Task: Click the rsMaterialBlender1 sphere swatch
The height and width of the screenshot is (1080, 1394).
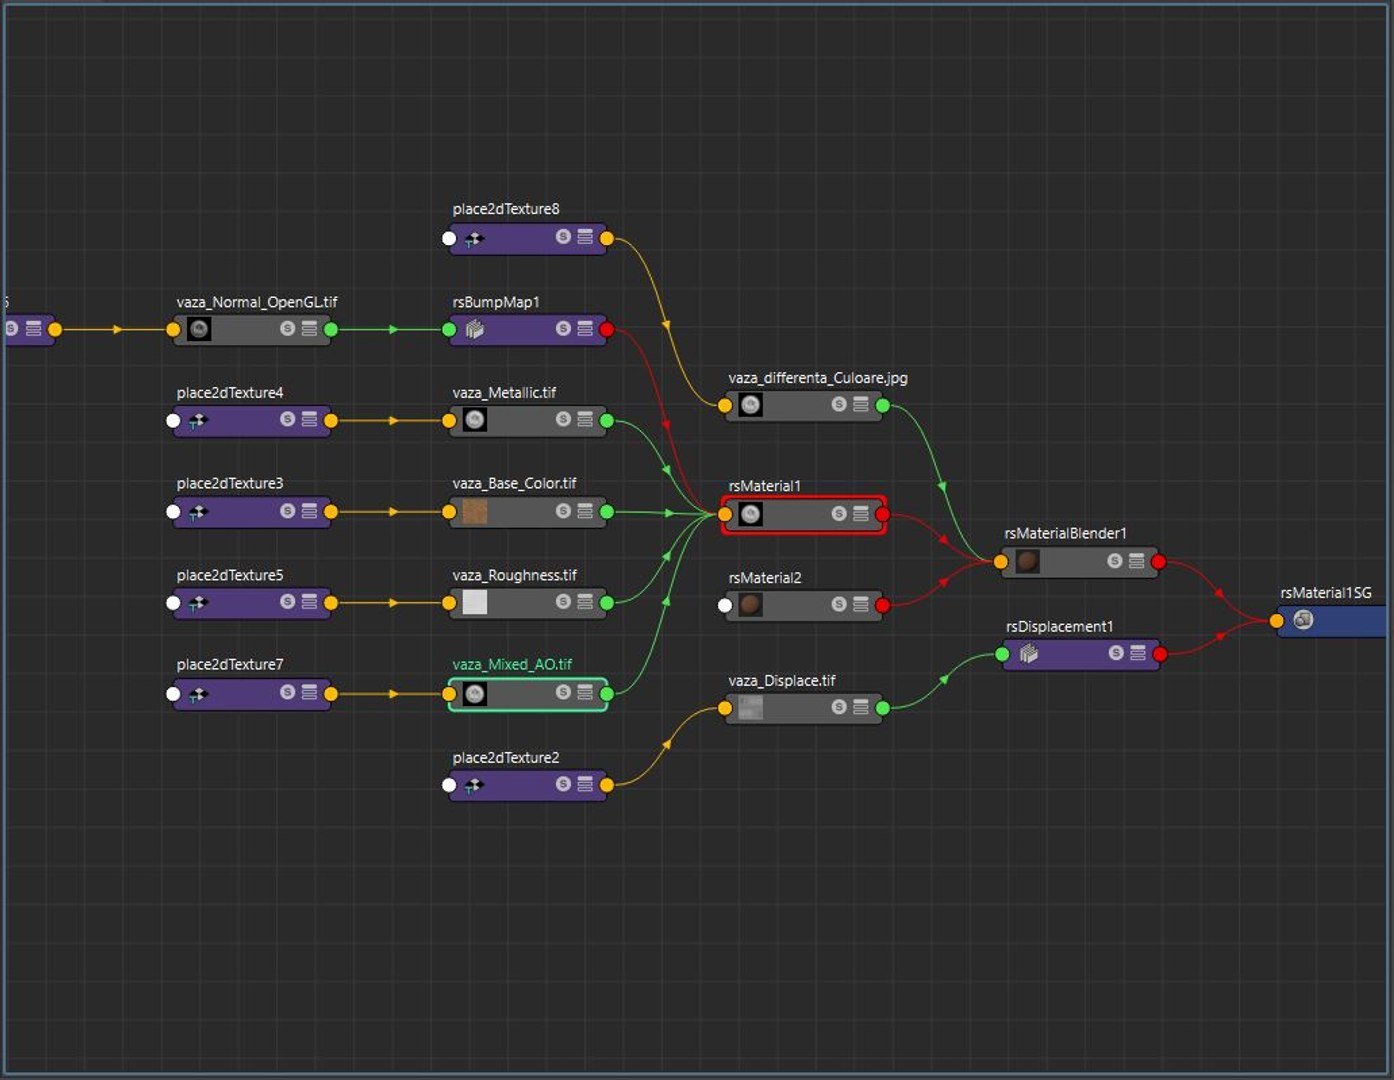Action: [1027, 562]
